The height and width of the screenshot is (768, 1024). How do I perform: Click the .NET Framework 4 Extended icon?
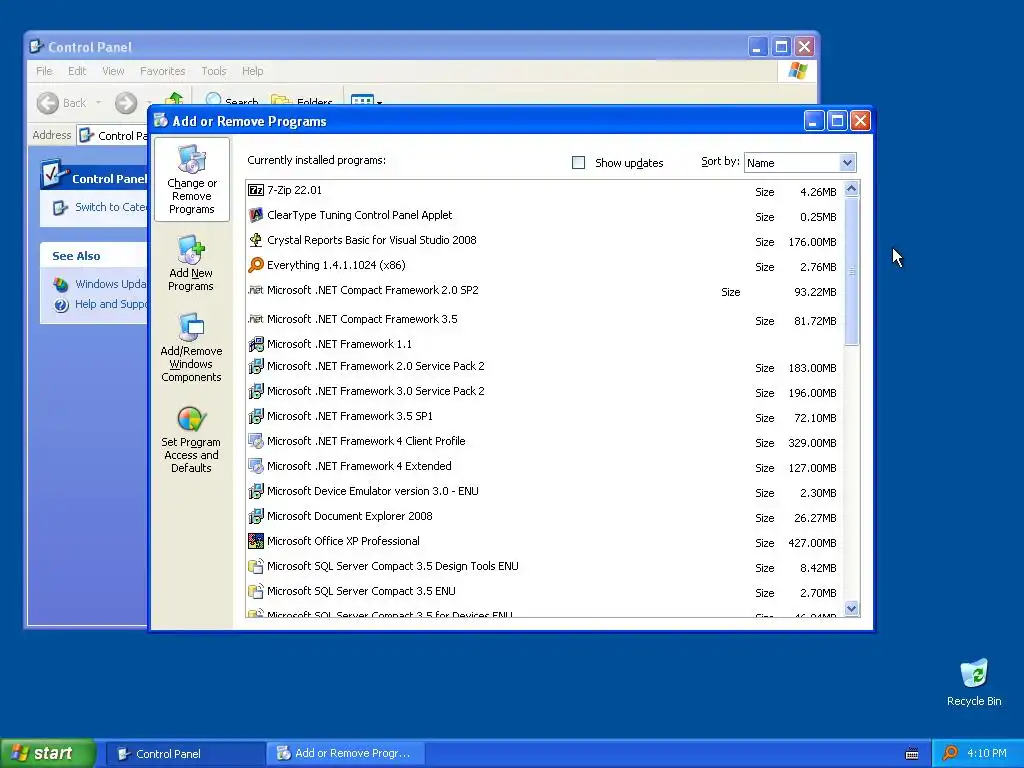tap(256, 466)
